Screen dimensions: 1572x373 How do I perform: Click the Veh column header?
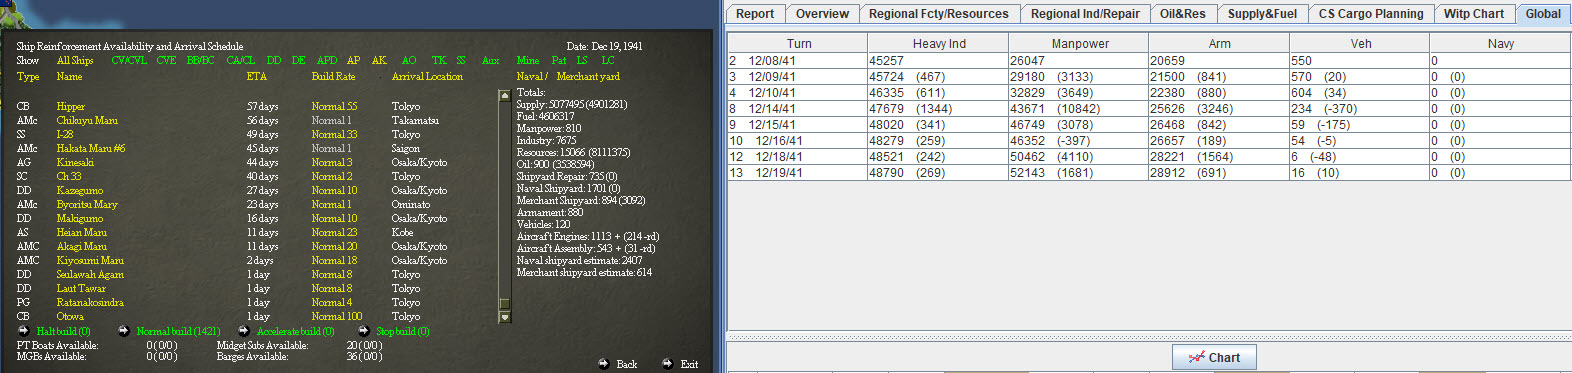[x=1360, y=44]
